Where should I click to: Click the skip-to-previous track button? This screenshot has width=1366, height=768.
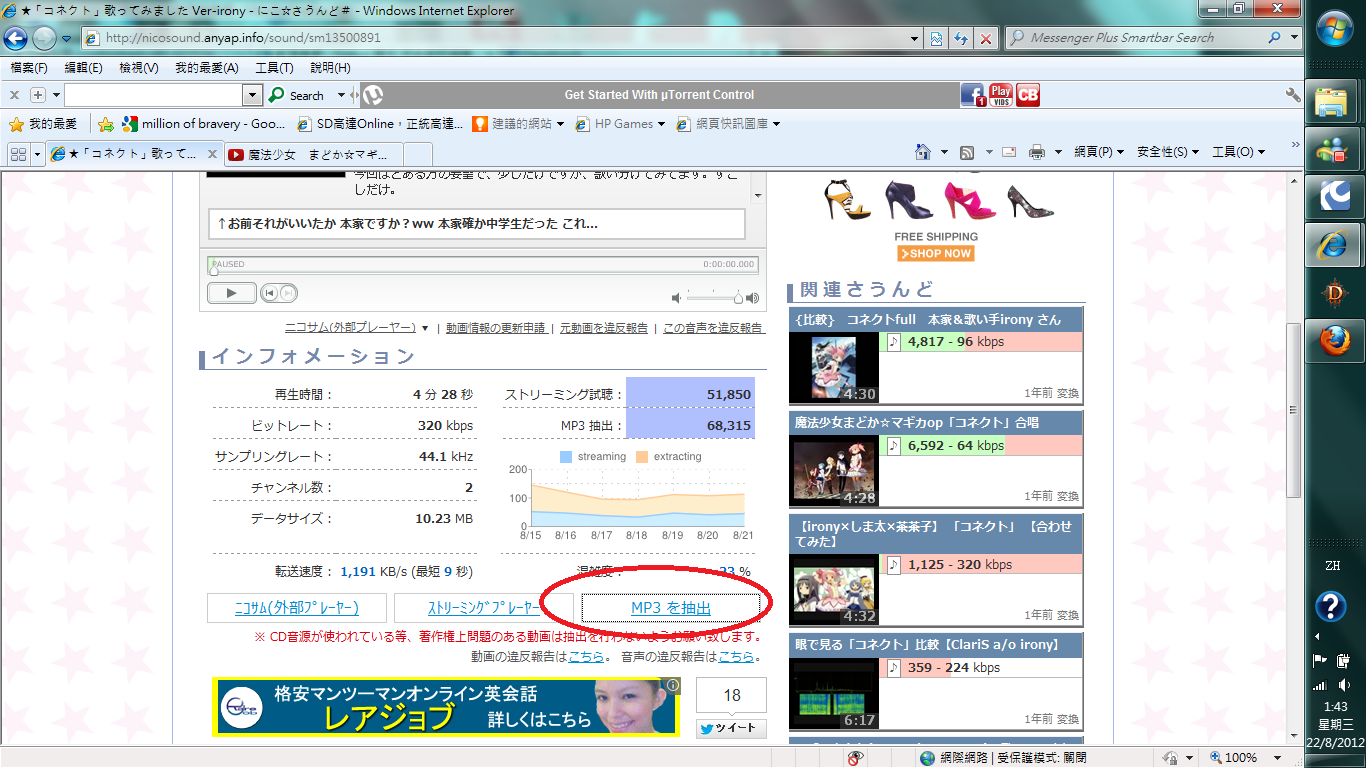(x=269, y=293)
